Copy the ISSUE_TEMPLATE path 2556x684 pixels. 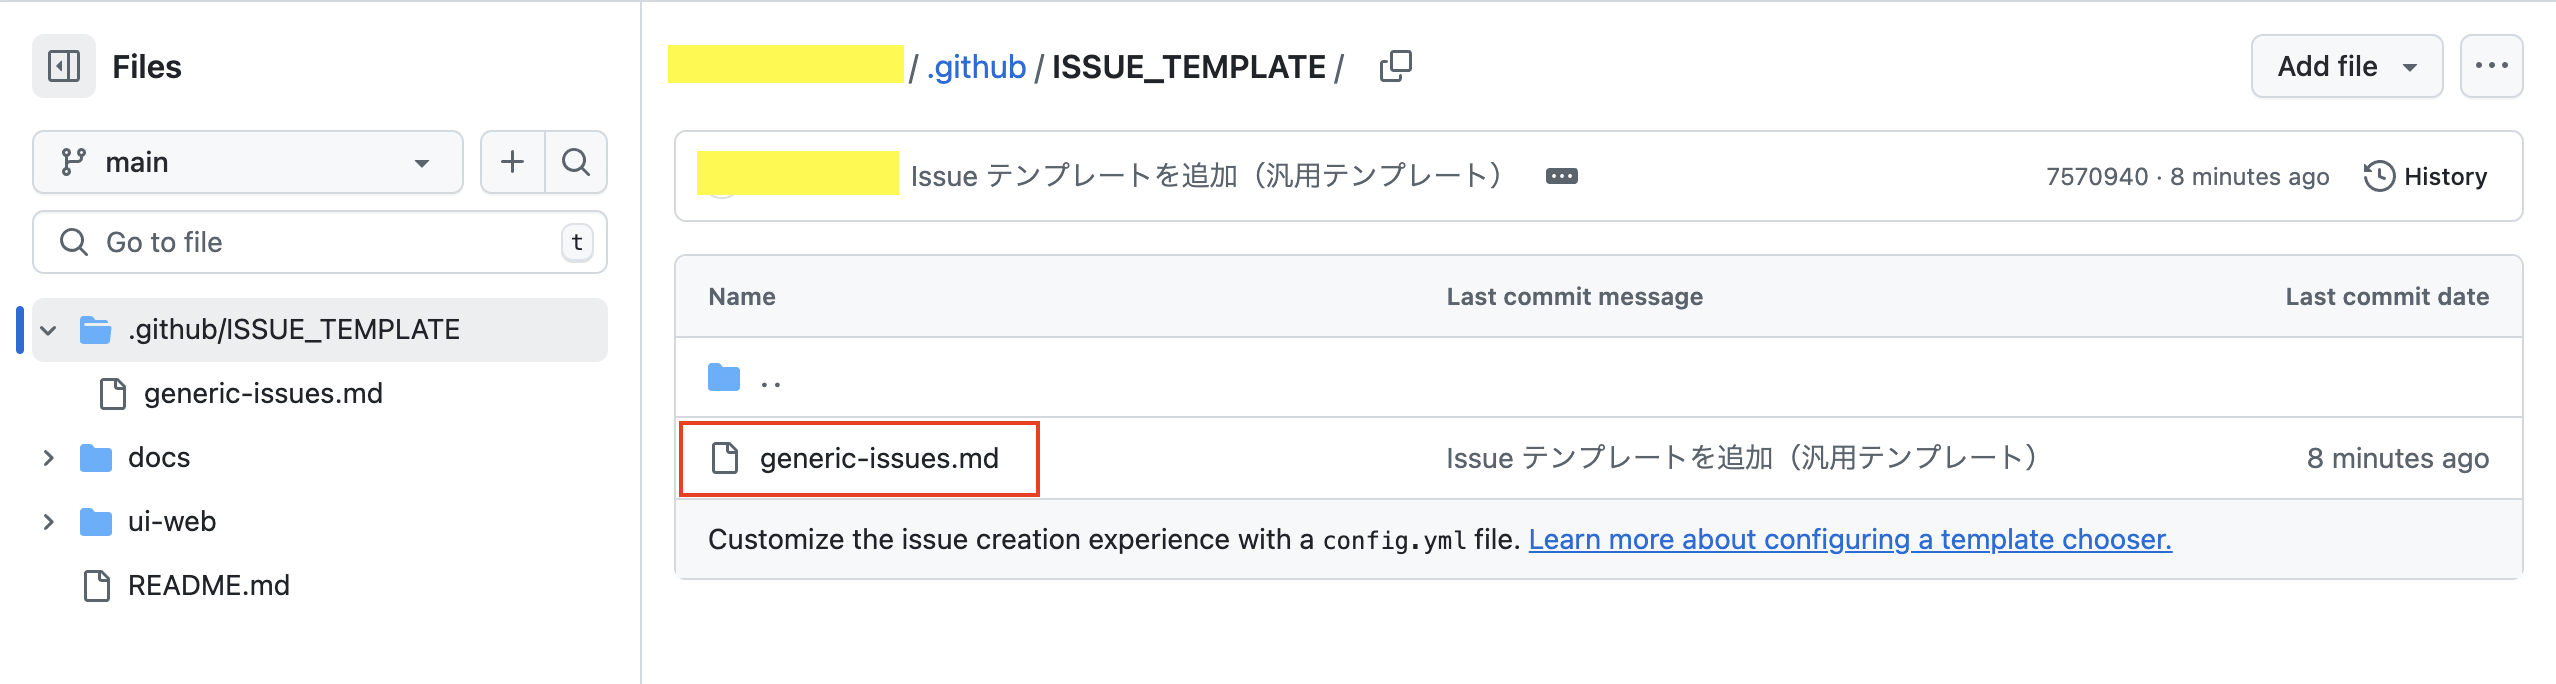[x=1394, y=65]
